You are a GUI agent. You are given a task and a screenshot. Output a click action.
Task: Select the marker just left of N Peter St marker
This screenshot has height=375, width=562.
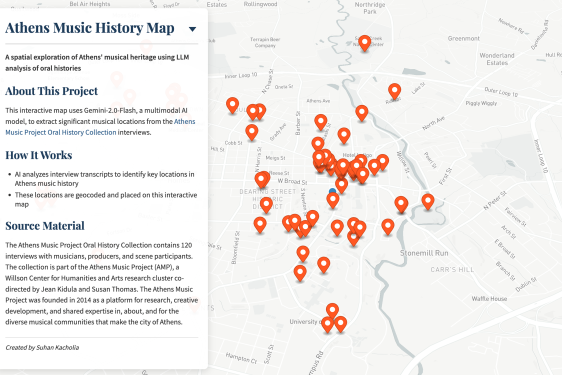pyautogui.click(x=401, y=205)
